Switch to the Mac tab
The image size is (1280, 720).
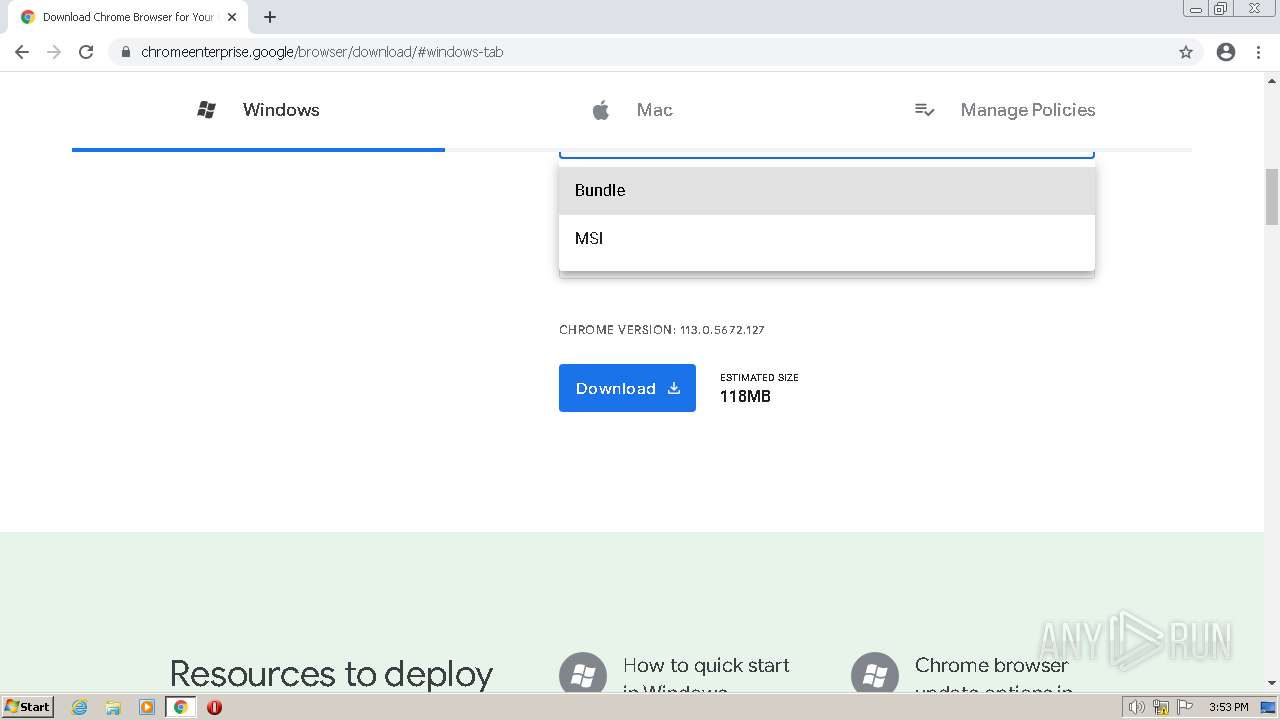pyautogui.click(x=632, y=110)
